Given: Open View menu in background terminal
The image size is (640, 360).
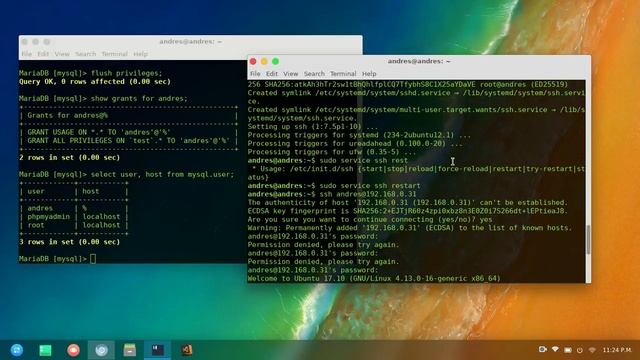Looking at the screenshot, I should point(62,54).
